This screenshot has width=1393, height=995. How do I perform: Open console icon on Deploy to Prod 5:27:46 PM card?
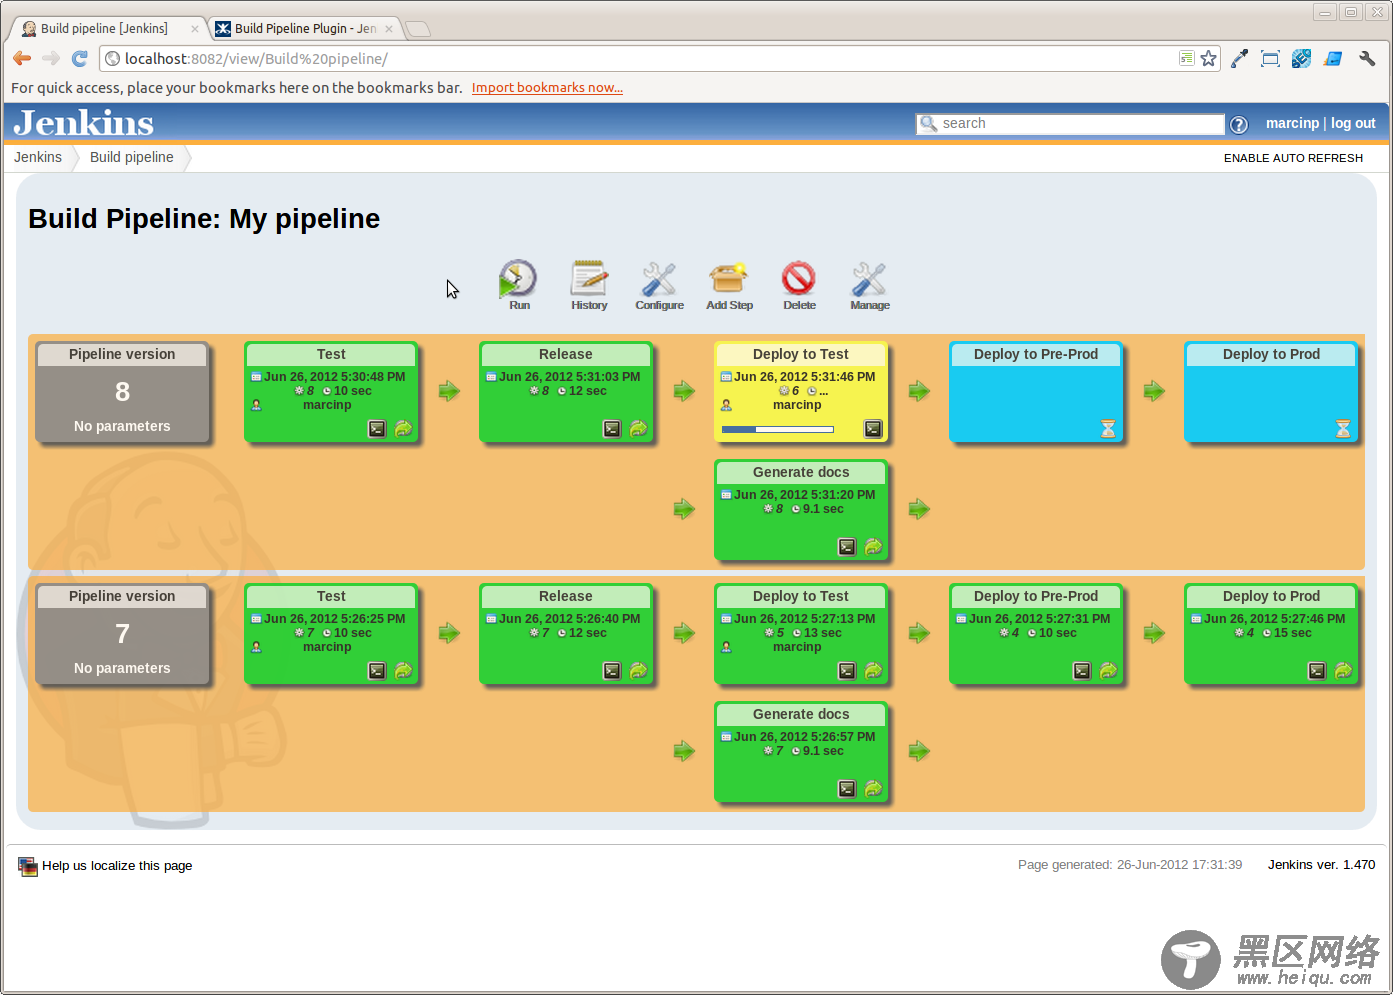click(x=1317, y=671)
